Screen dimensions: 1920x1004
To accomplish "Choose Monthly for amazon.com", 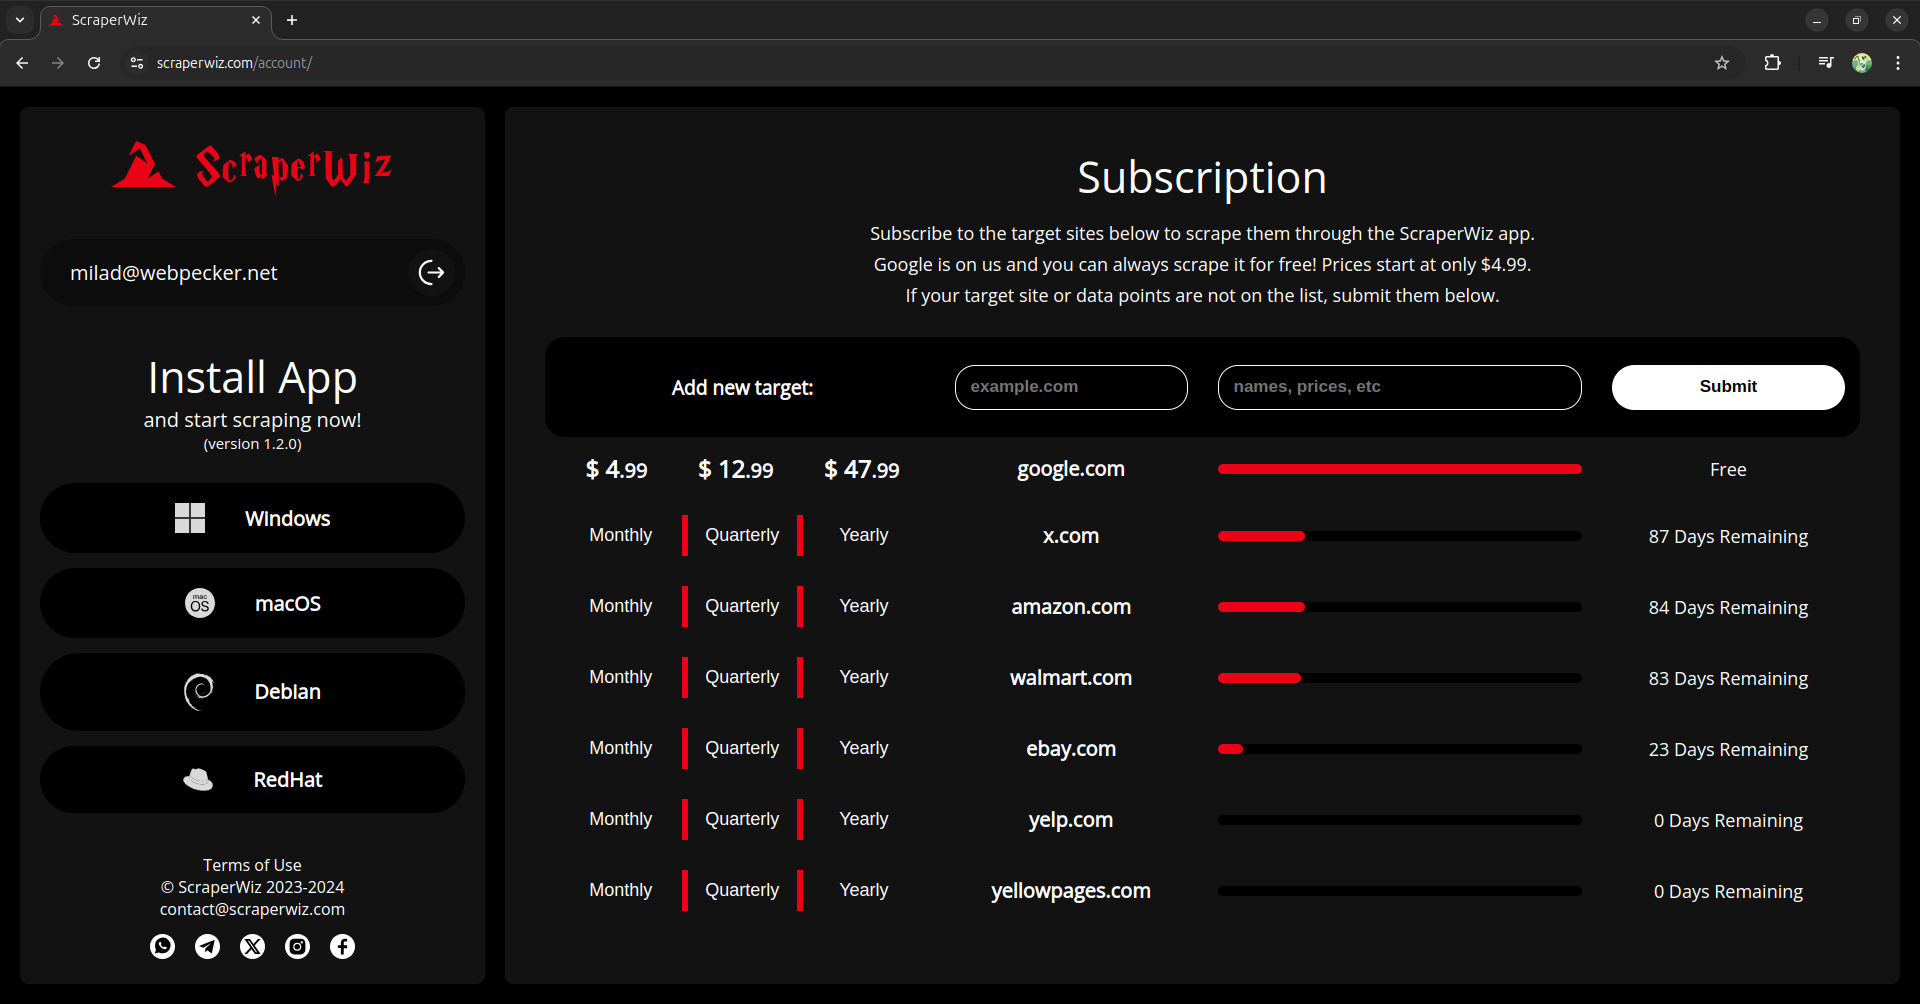I will pyautogui.click(x=620, y=606).
